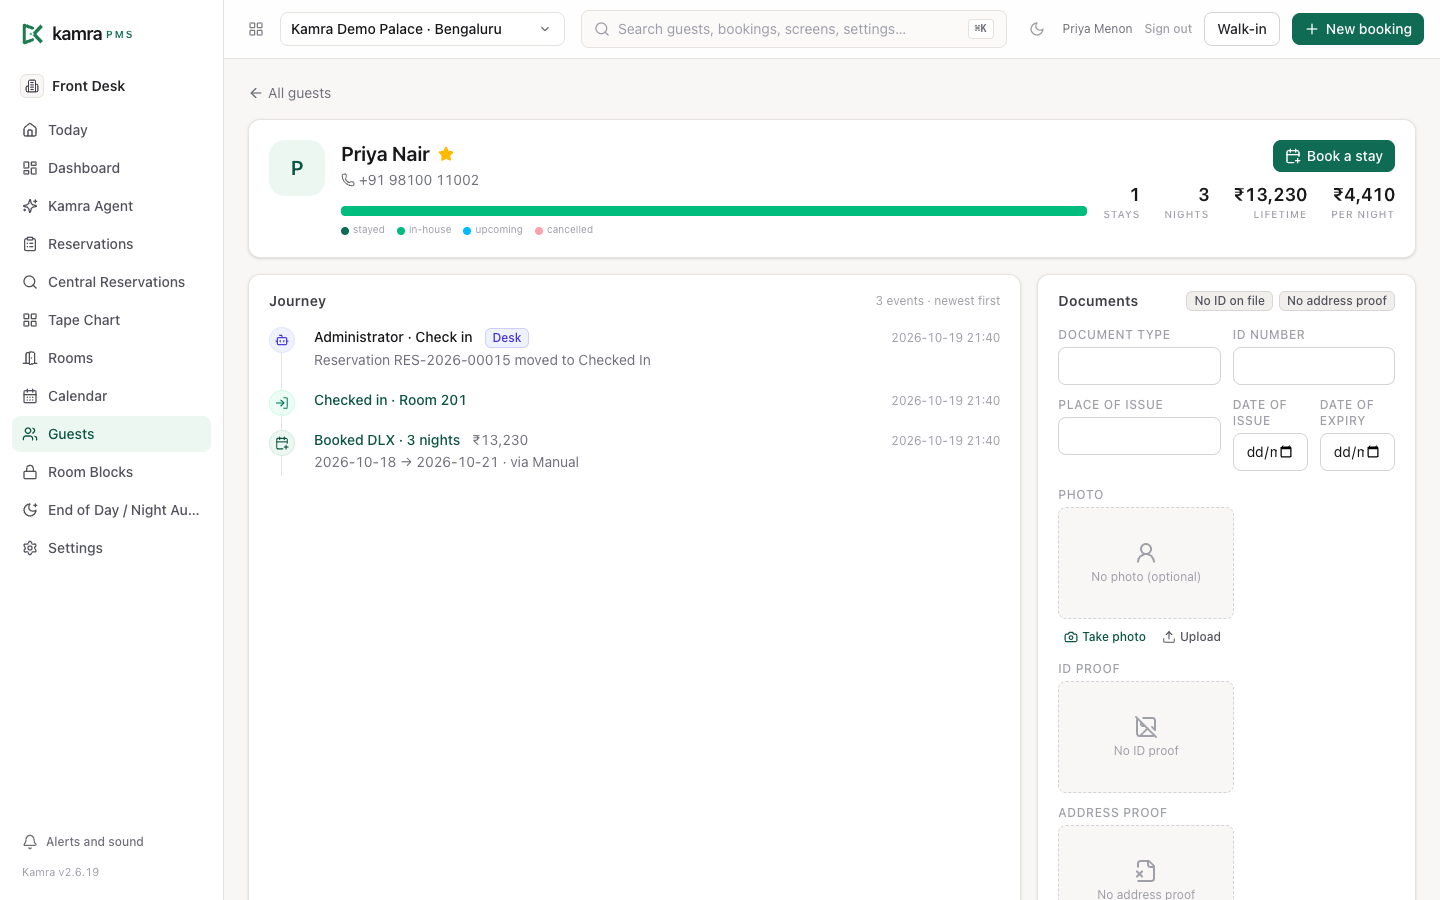The width and height of the screenshot is (1440, 900).
Task: Open Today in the sidebar
Action: pos(111,130)
